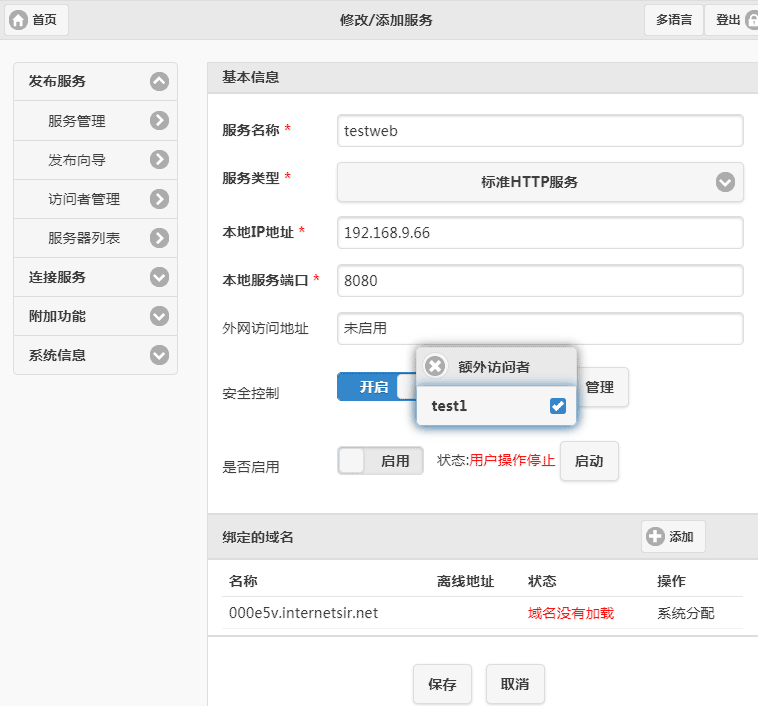The image size is (758, 706).
Task: Open 发布向导 via its arrow icon
Action: (x=159, y=160)
